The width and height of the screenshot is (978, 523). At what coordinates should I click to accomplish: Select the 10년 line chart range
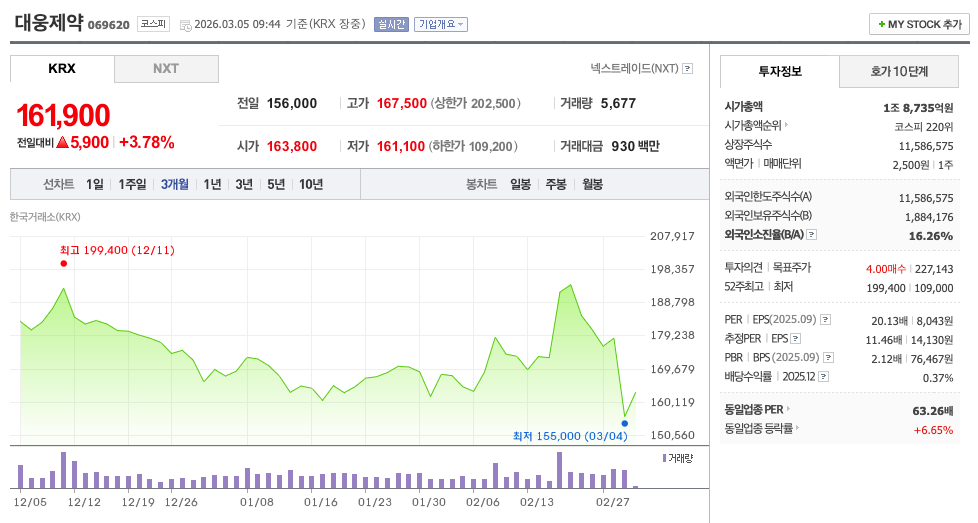click(x=311, y=185)
